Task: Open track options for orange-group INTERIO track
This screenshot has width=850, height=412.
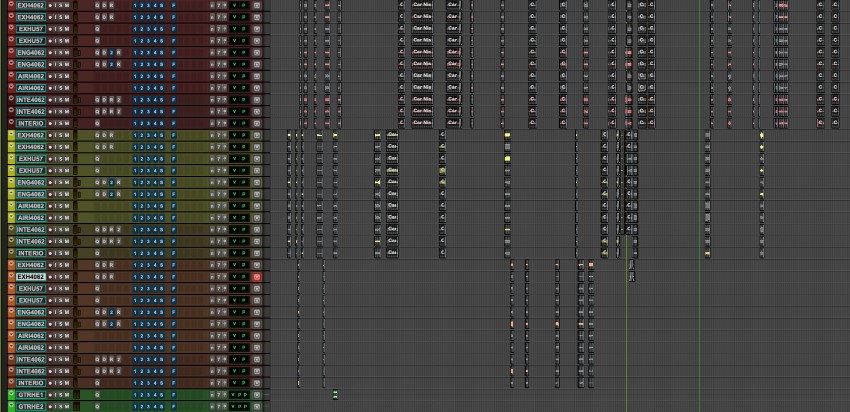Action: click(12, 383)
